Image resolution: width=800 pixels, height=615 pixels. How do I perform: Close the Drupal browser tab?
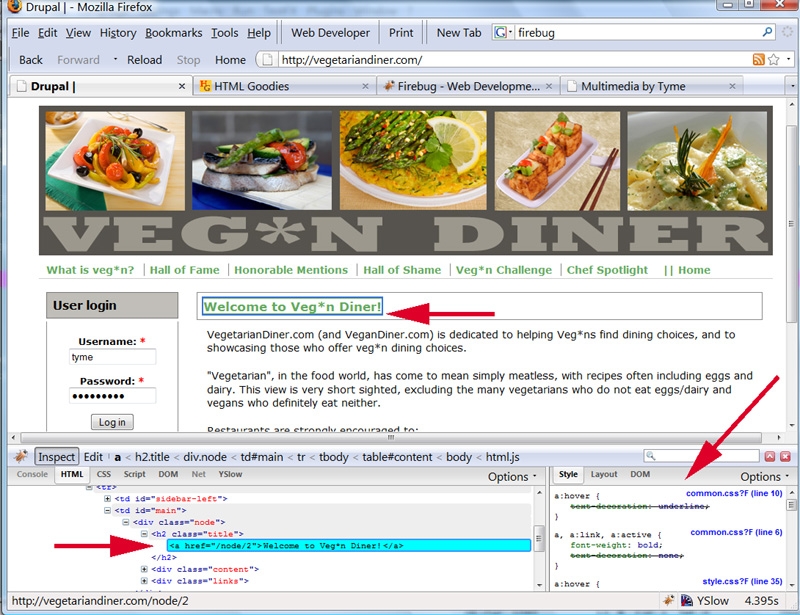coord(180,86)
